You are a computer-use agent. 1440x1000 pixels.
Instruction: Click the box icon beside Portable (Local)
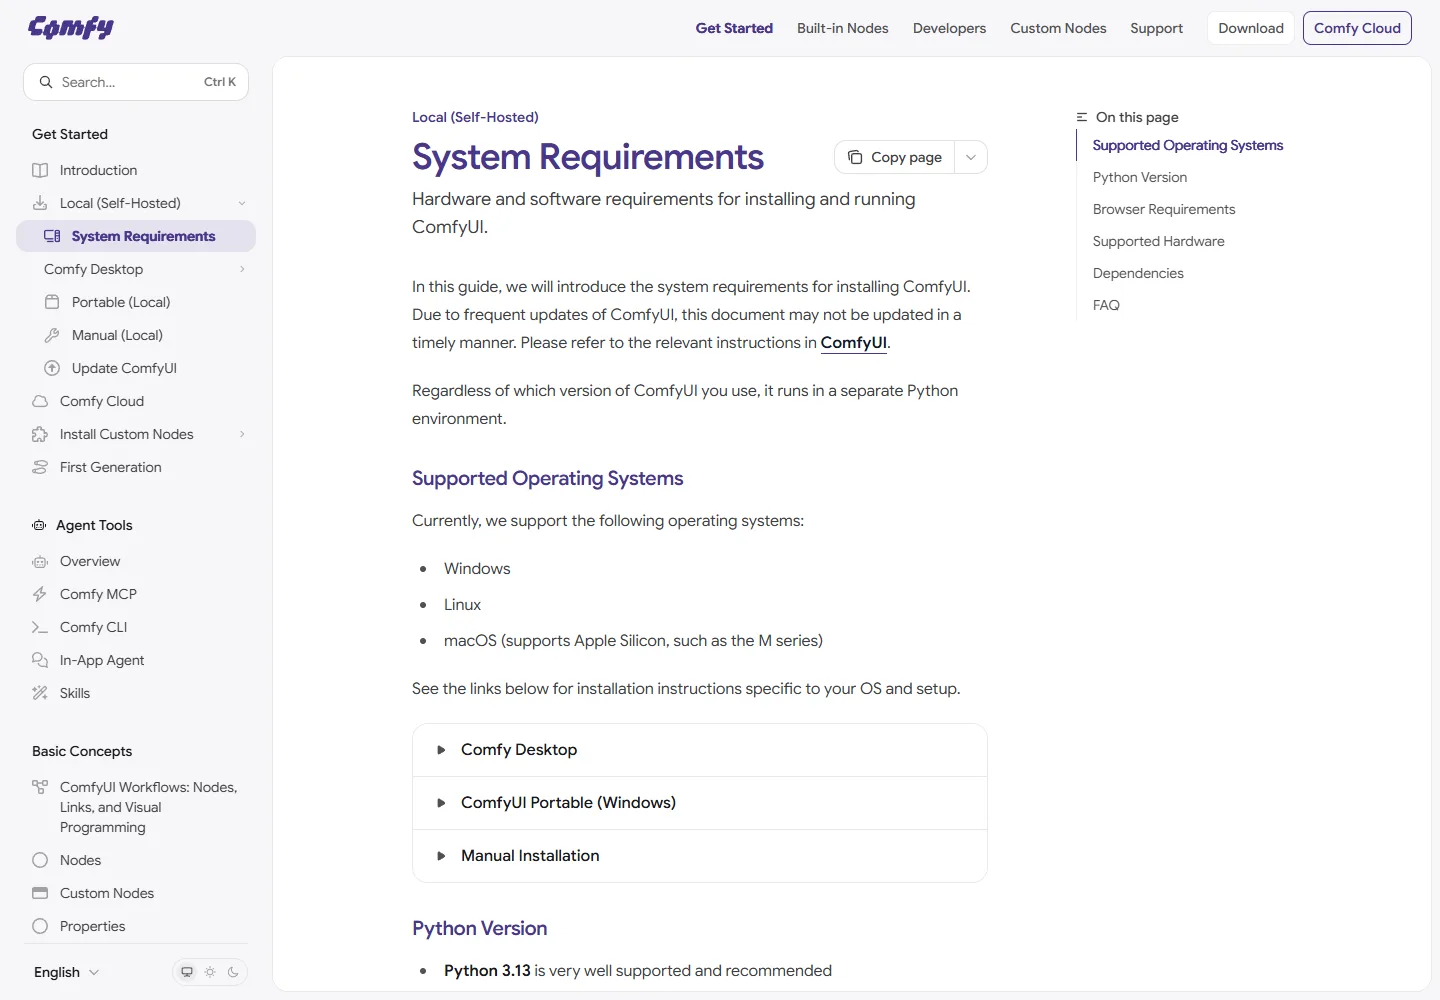pyautogui.click(x=52, y=302)
